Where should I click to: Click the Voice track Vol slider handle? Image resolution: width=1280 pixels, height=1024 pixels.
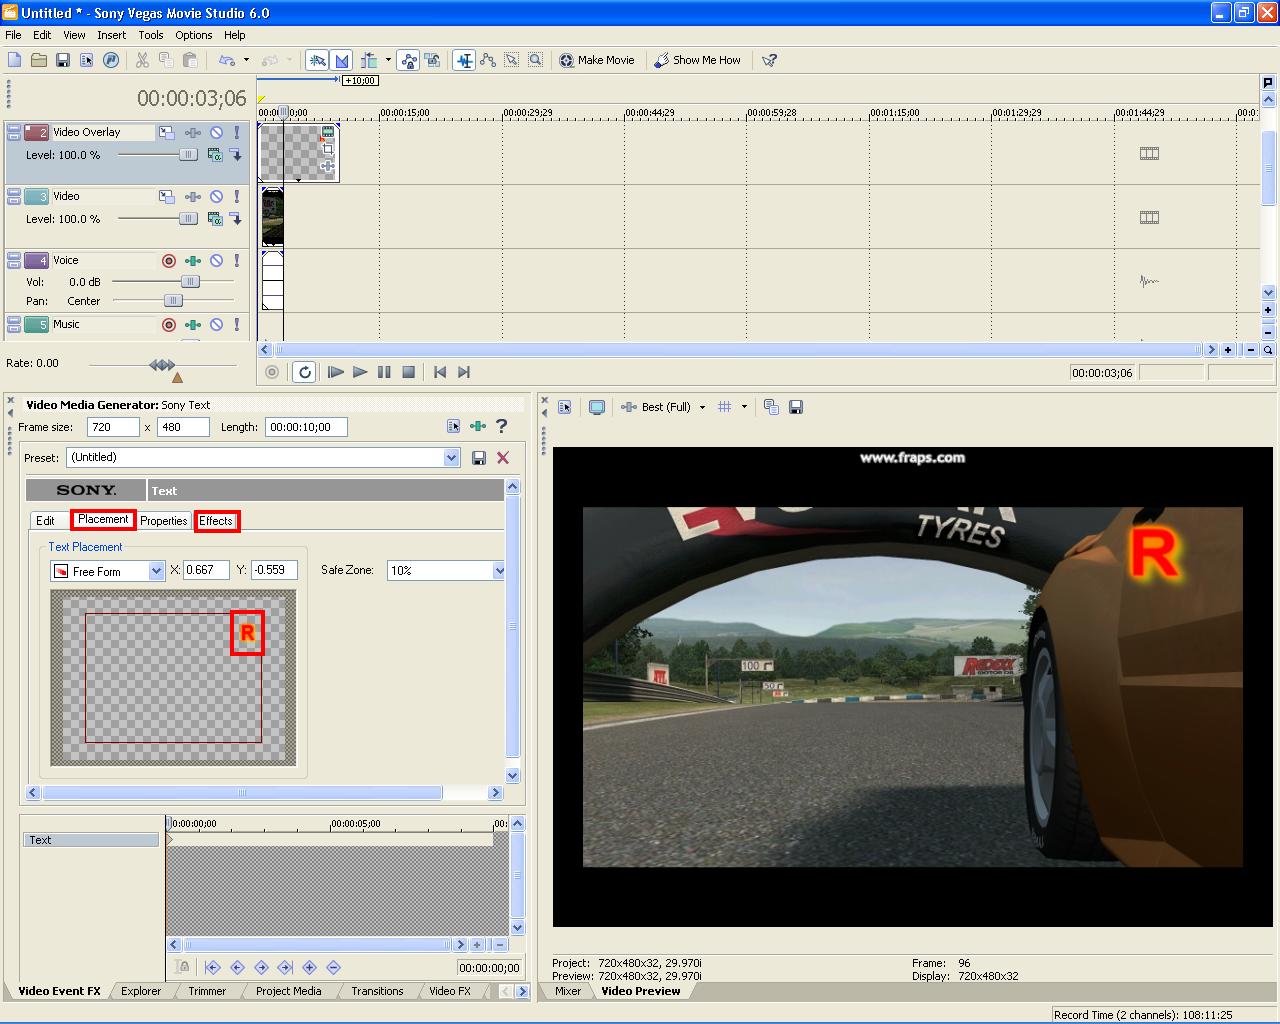click(191, 282)
